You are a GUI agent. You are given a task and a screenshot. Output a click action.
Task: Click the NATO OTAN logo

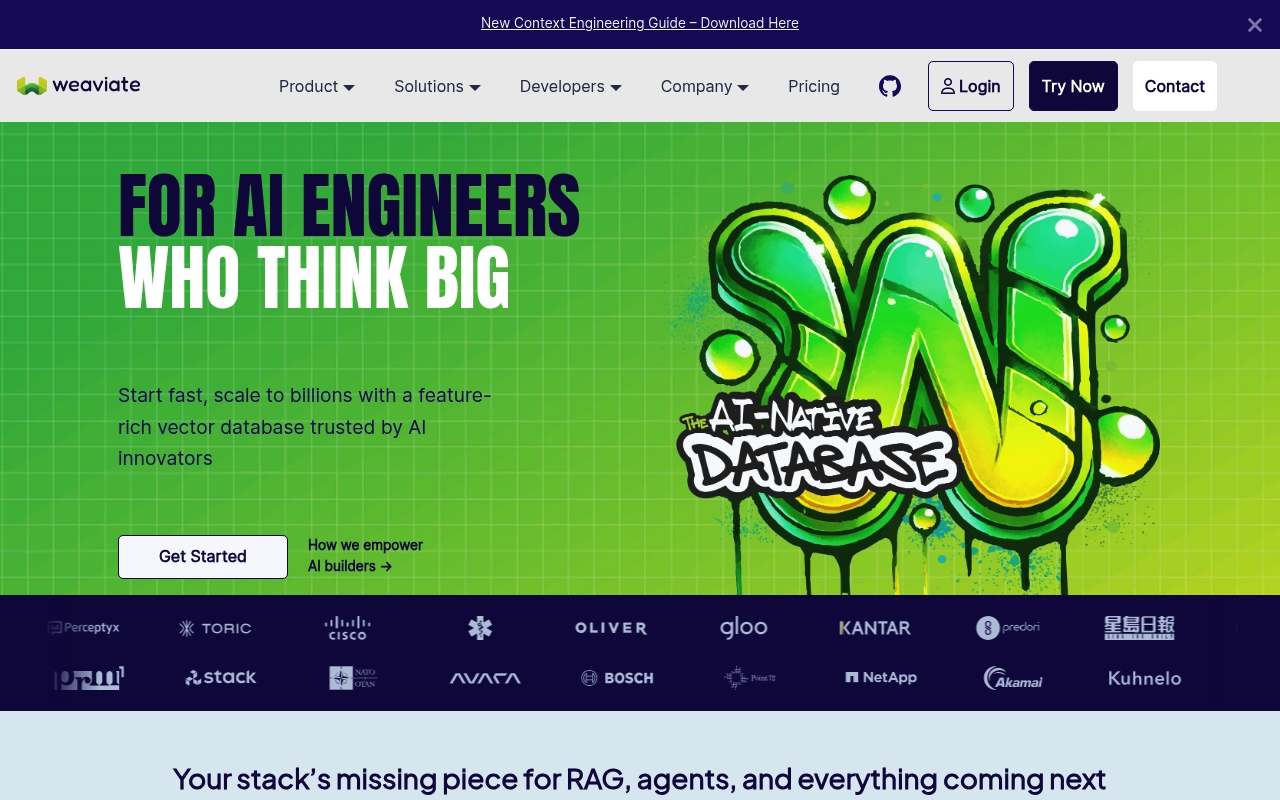353,678
